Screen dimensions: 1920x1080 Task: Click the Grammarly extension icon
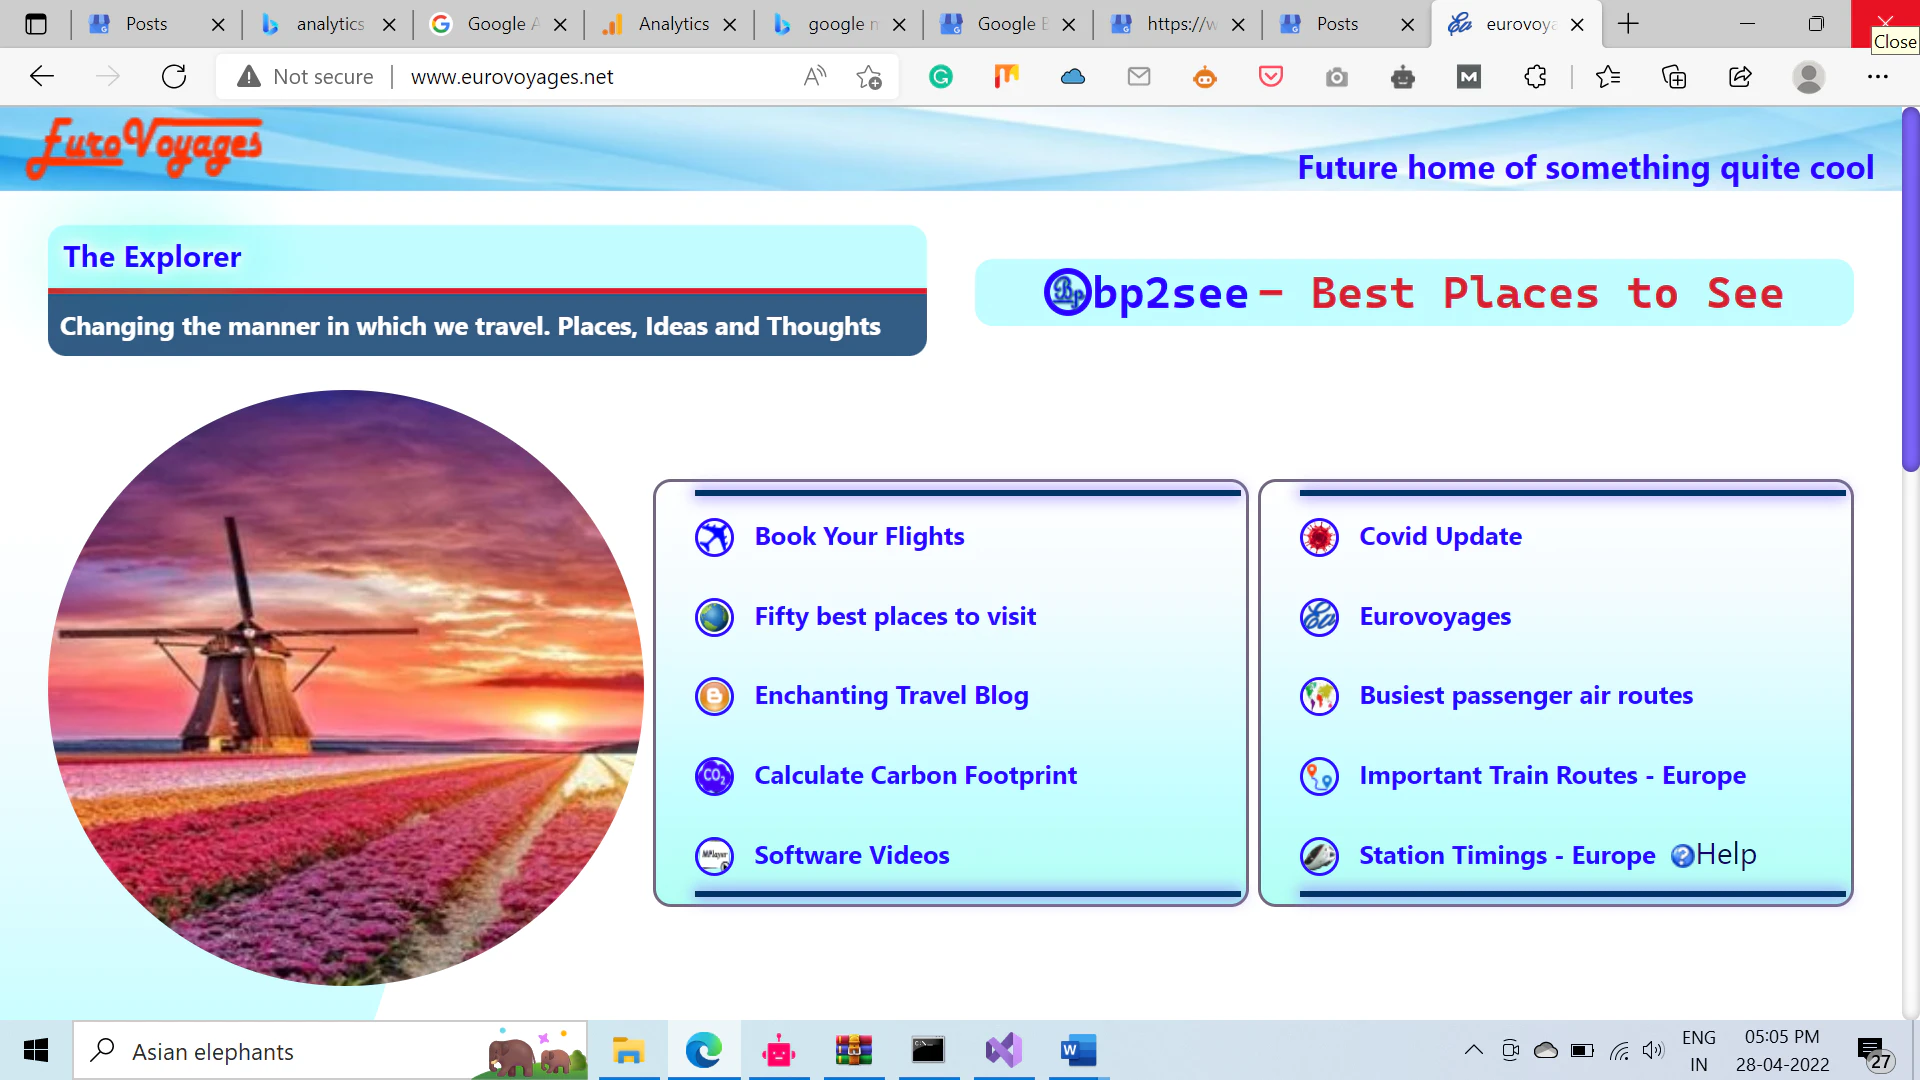pyautogui.click(x=940, y=77)
